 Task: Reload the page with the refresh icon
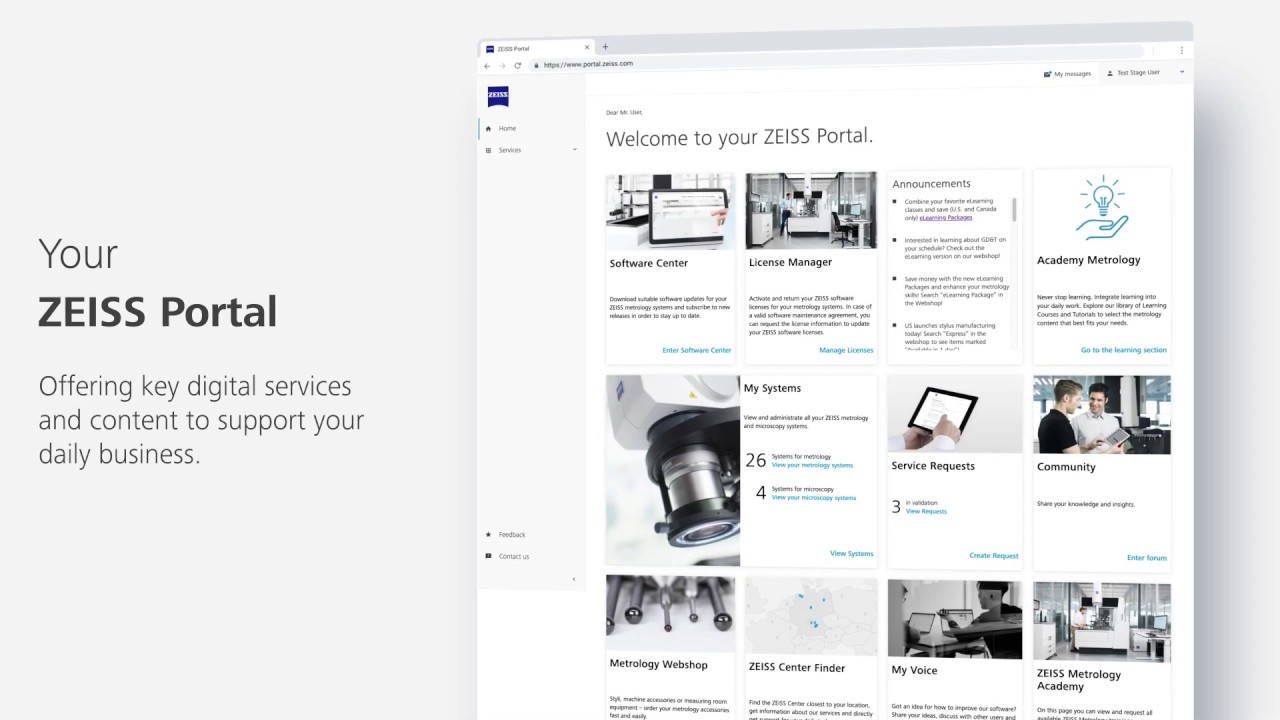pyautogui.click(x=518, y=65)
